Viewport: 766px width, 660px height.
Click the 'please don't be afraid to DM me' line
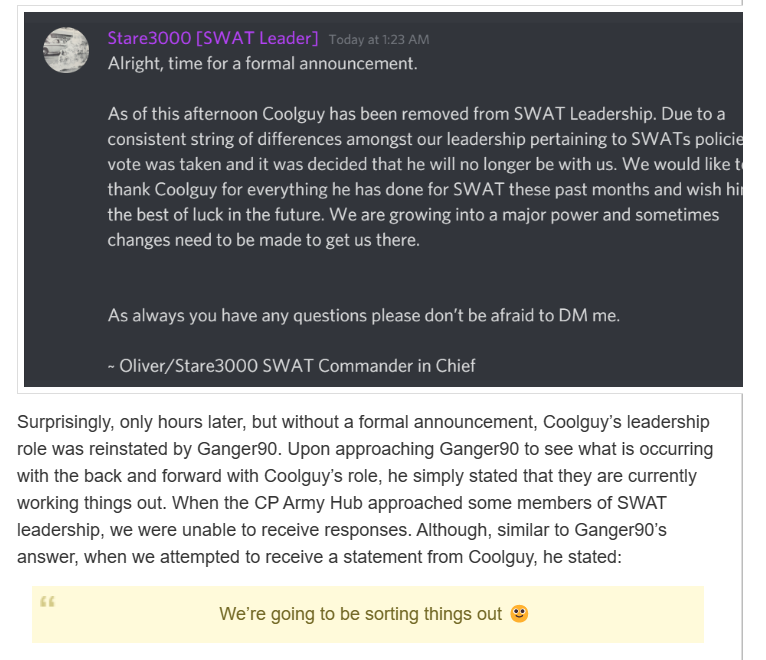[x=363, y=315]
